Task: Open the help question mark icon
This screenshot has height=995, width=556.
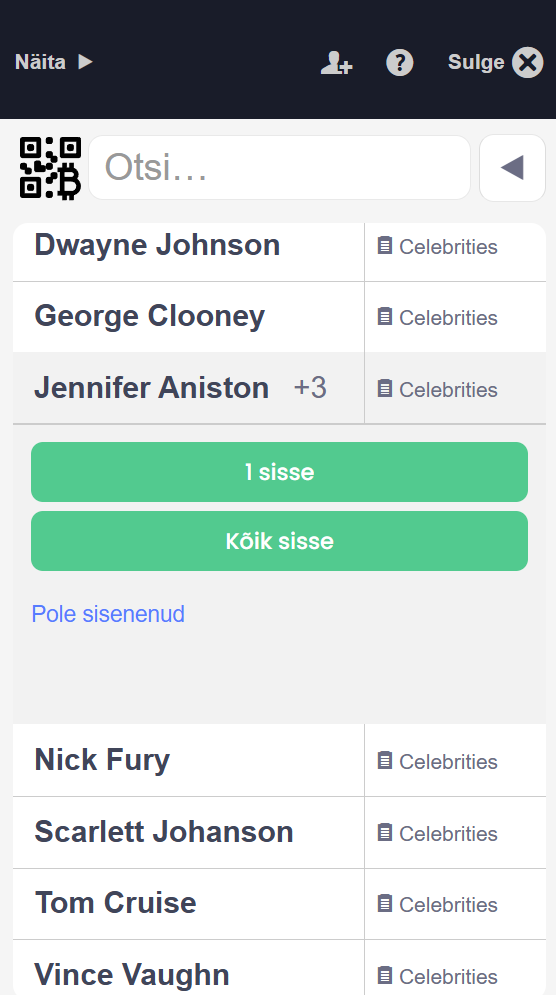Action: [400, 63]
